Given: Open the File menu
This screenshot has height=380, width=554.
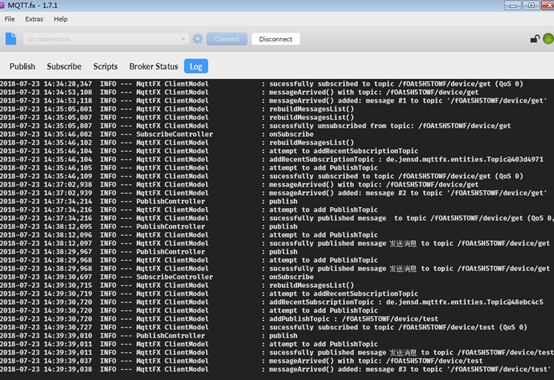Looking at the screenshot, I should (10, 19).
